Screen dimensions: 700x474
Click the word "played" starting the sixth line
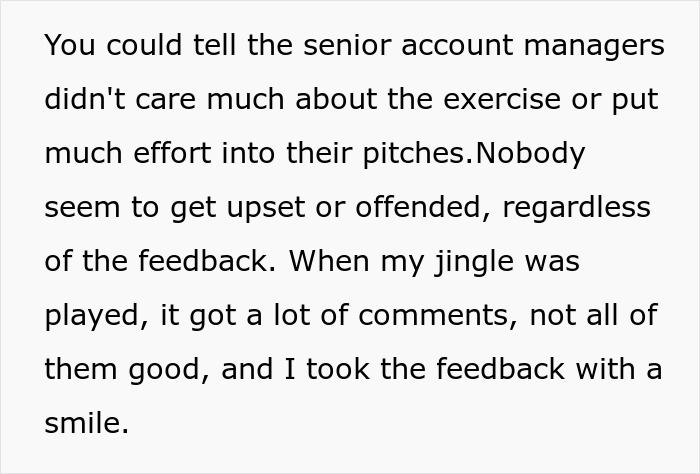pos(87,316)
